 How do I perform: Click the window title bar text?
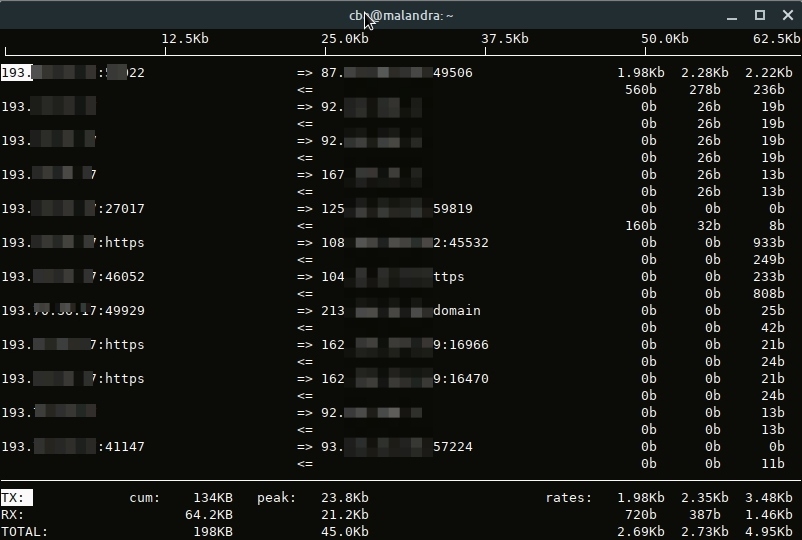point(401,15)
